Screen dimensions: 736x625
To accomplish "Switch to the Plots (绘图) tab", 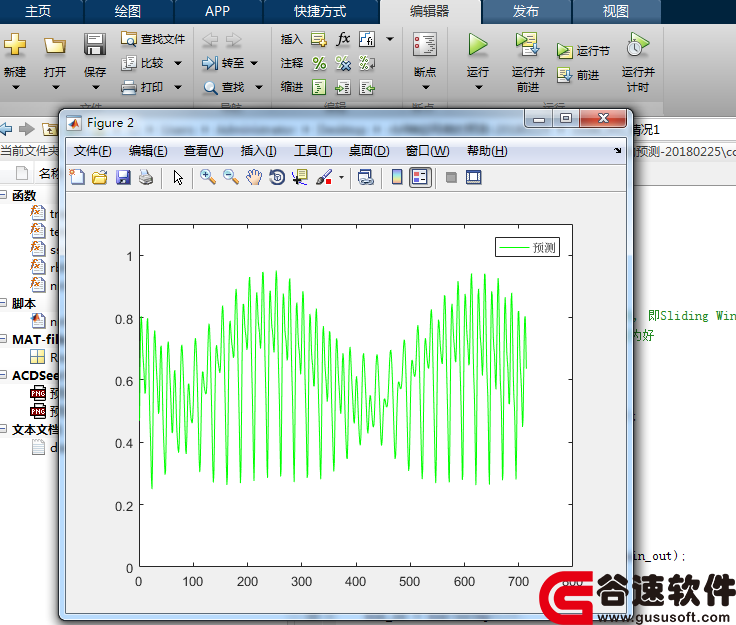I will coord(128,11).
